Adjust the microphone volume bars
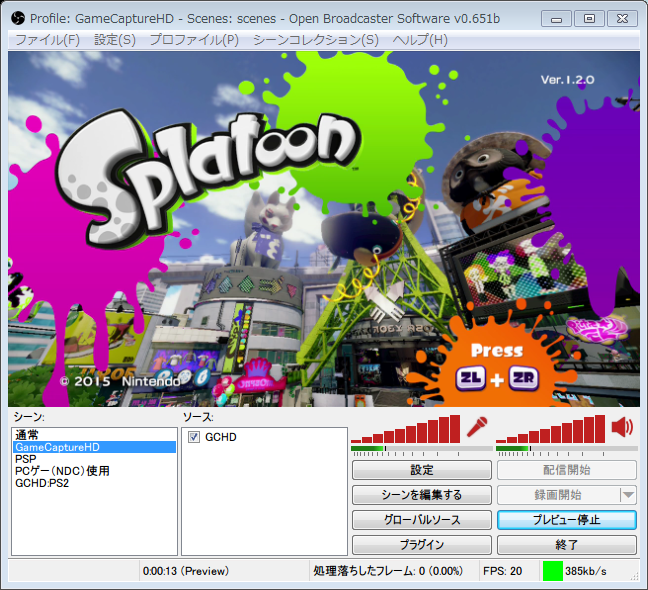648x590 pixels. point(405,429)
